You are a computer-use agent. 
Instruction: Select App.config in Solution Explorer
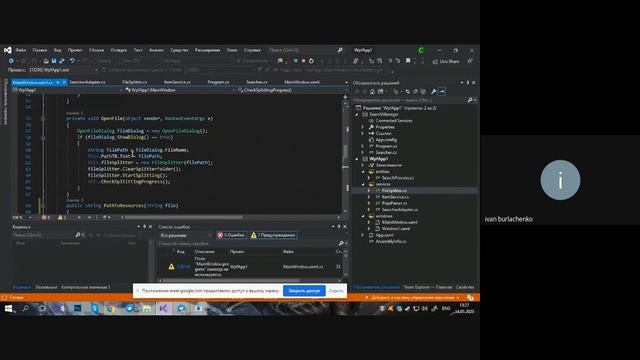[x=386, y=140]
